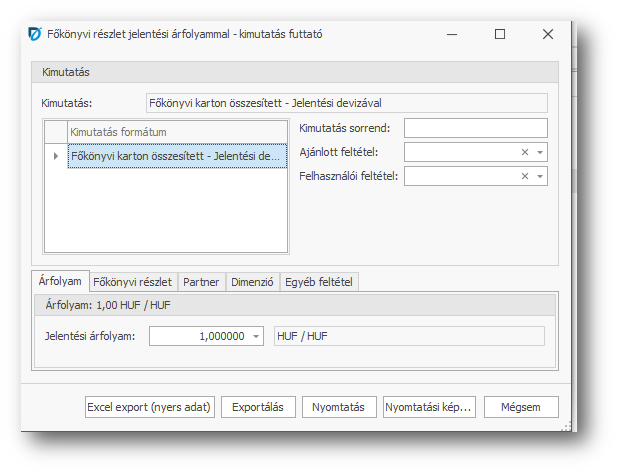The width and height of the screenshot is (619, 474).
Task: Clear the Ajánlott feltétel field with X
Action: click(525, 152)
